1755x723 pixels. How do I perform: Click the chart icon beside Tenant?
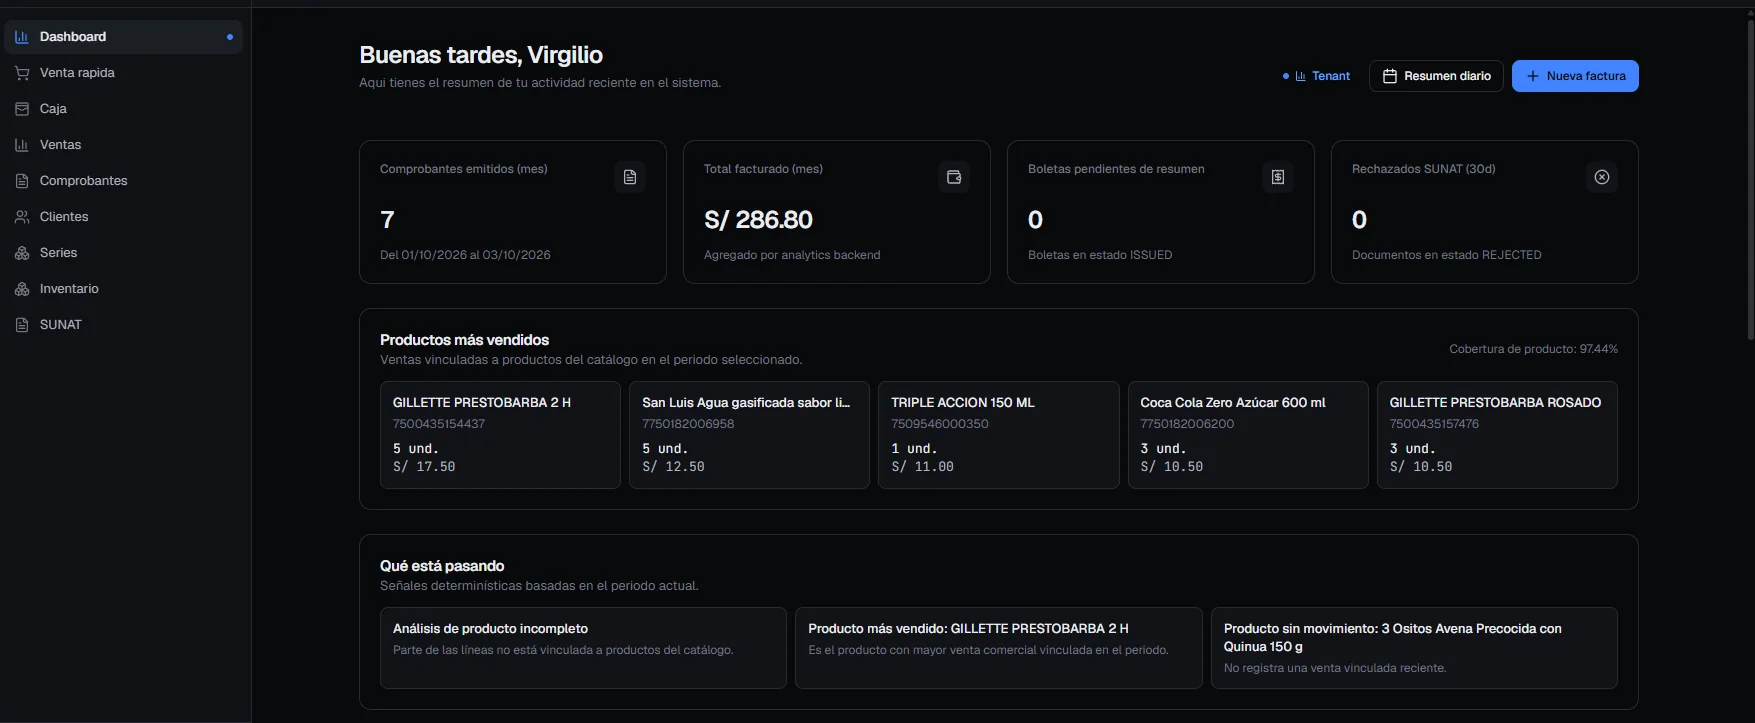(x=1300, y=76)
